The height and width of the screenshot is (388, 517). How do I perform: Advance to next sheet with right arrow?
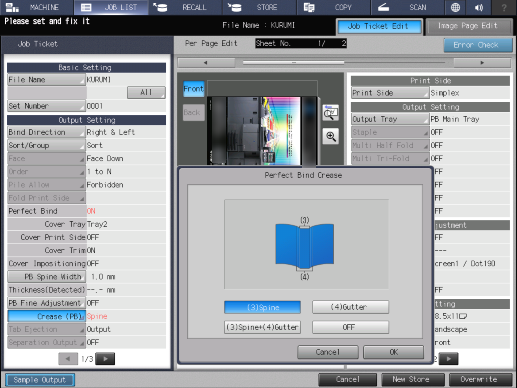click(x=482, y=63)
